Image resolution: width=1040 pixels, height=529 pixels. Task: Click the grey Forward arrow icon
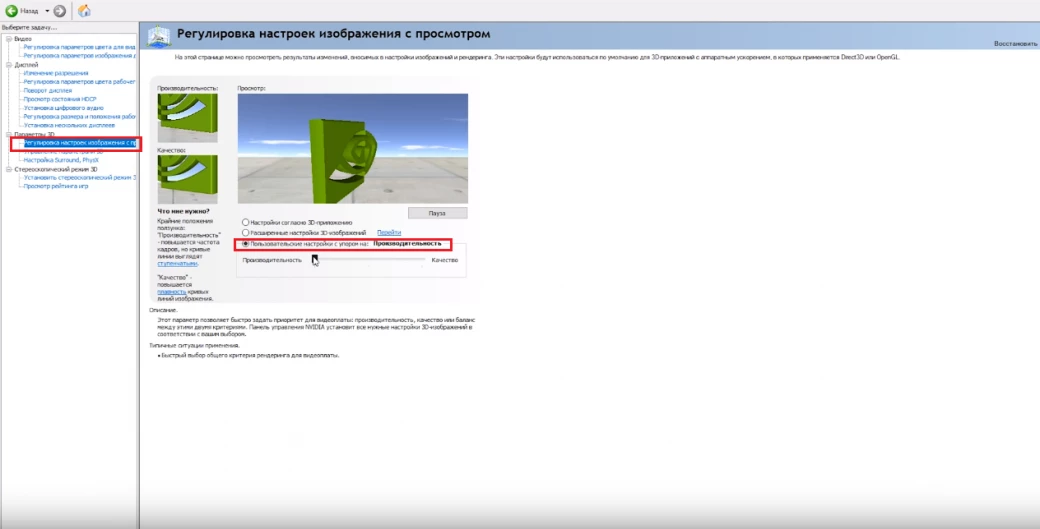tap(60, 10)
